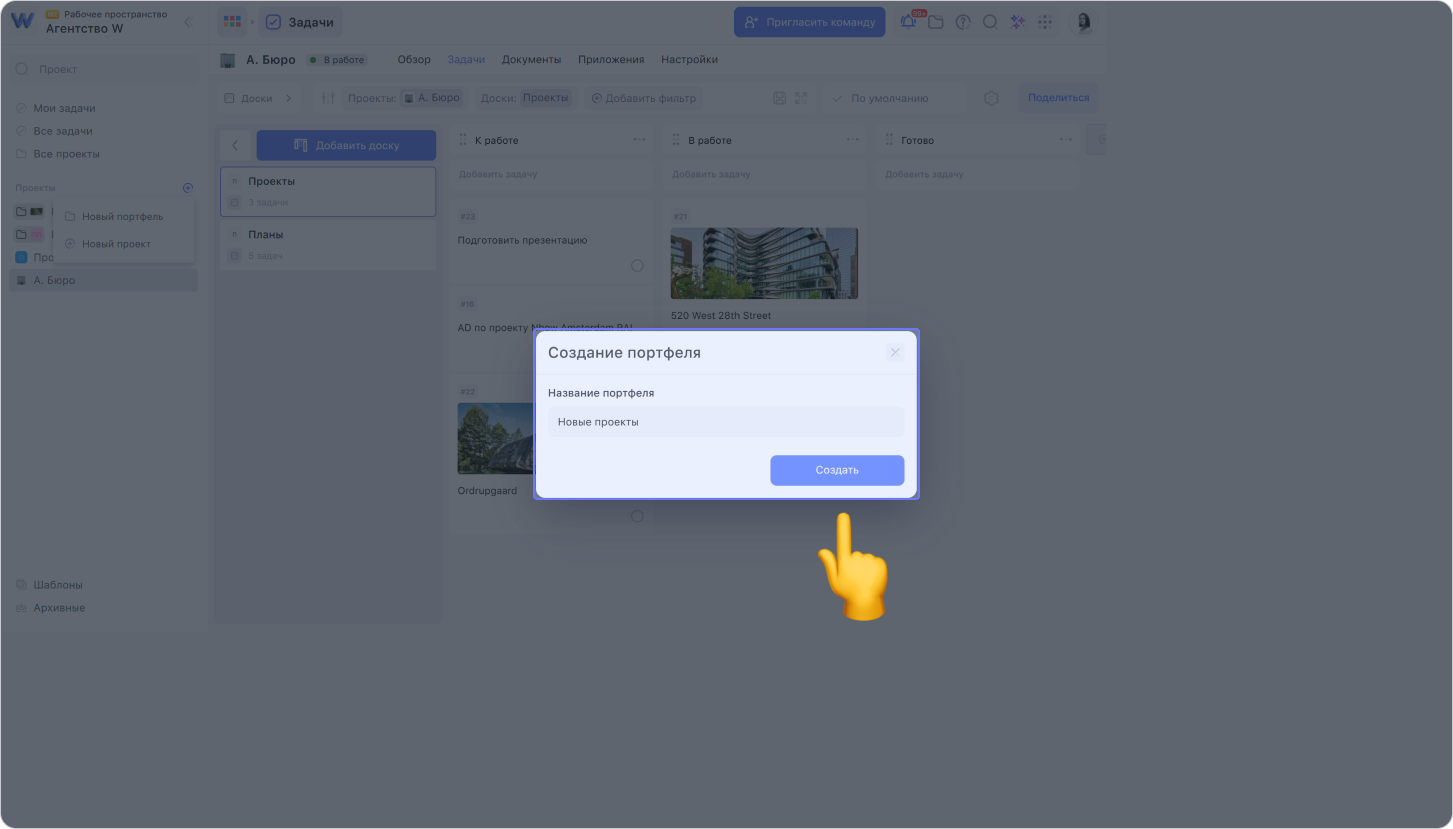Click Пригласить команду button
This screenshot has width=1453, height=829.
809,22
